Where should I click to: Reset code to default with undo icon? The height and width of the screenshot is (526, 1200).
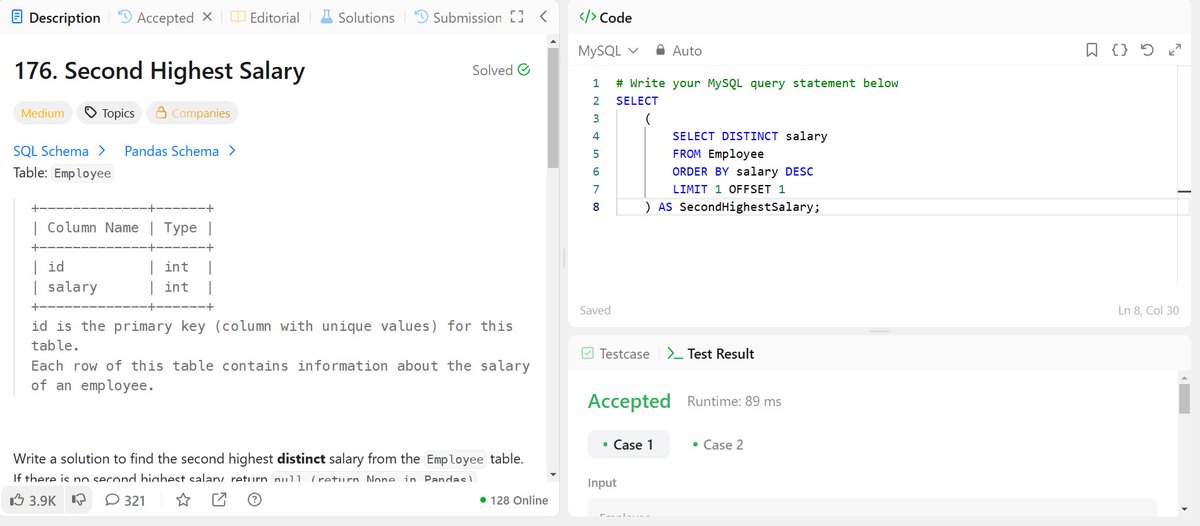[x=1147, y=50]
